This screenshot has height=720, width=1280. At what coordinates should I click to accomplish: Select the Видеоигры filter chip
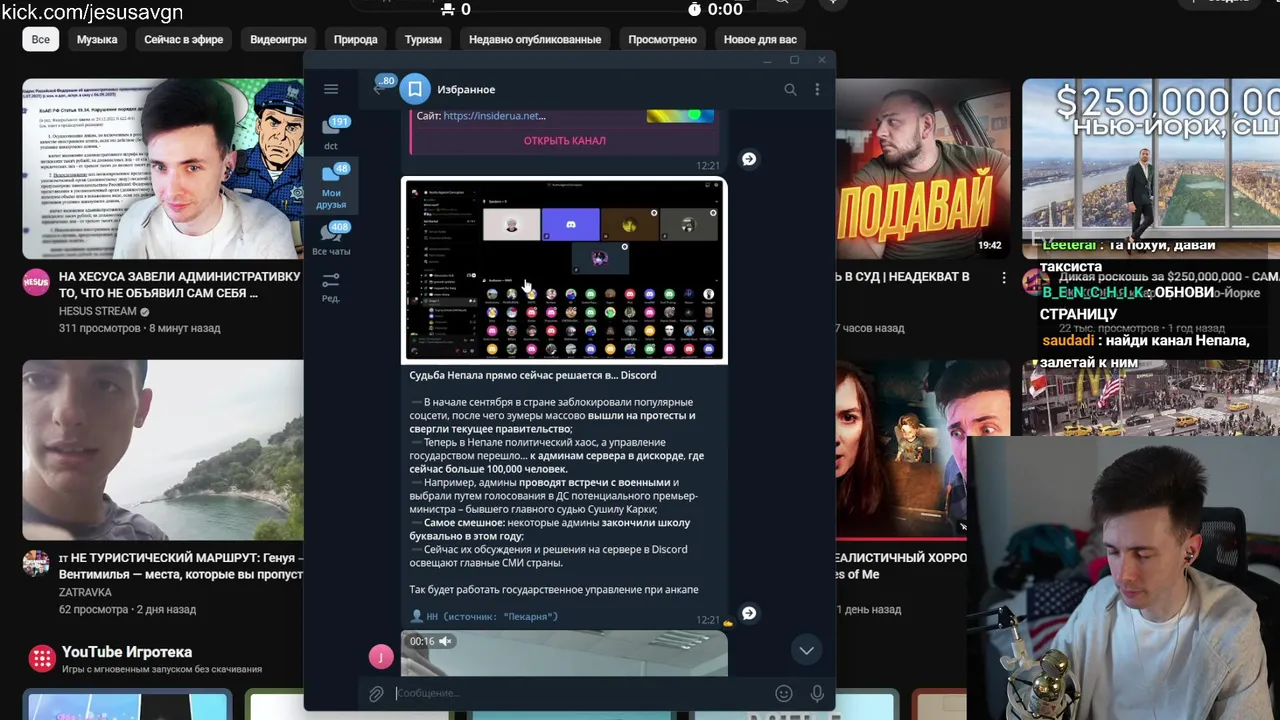[x=278, y=39]
